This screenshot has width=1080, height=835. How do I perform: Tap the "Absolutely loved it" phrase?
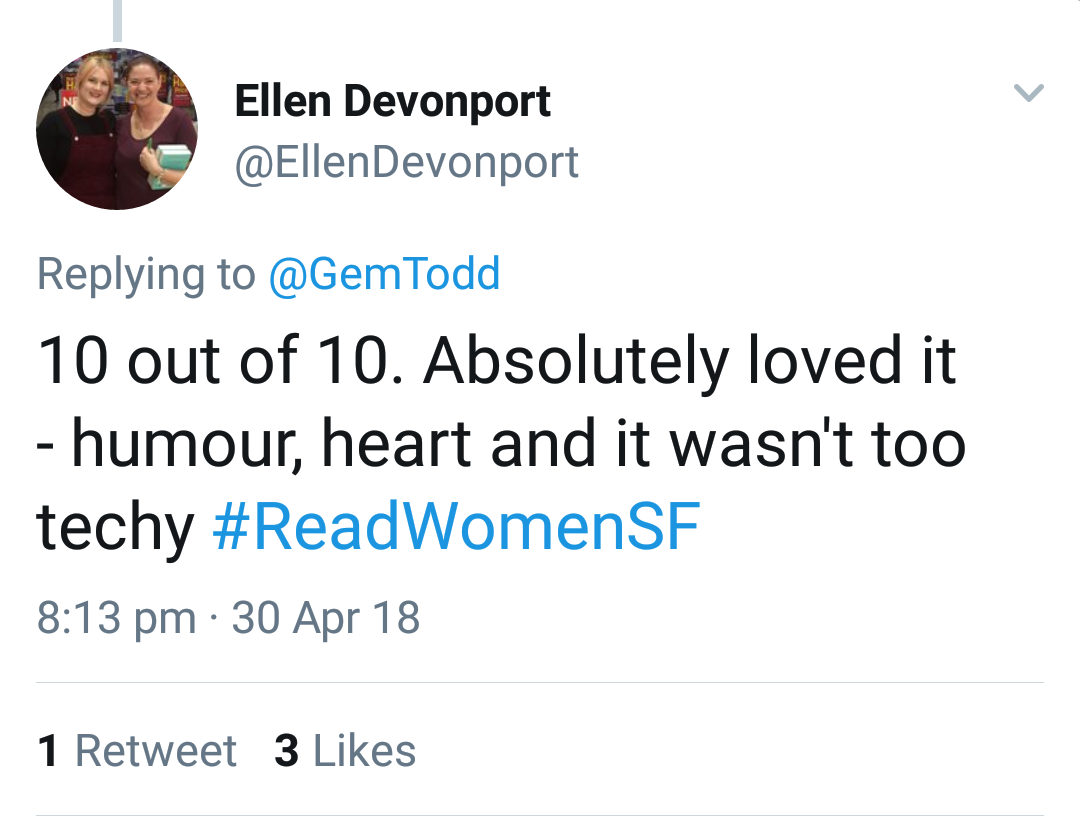(690, 361)
